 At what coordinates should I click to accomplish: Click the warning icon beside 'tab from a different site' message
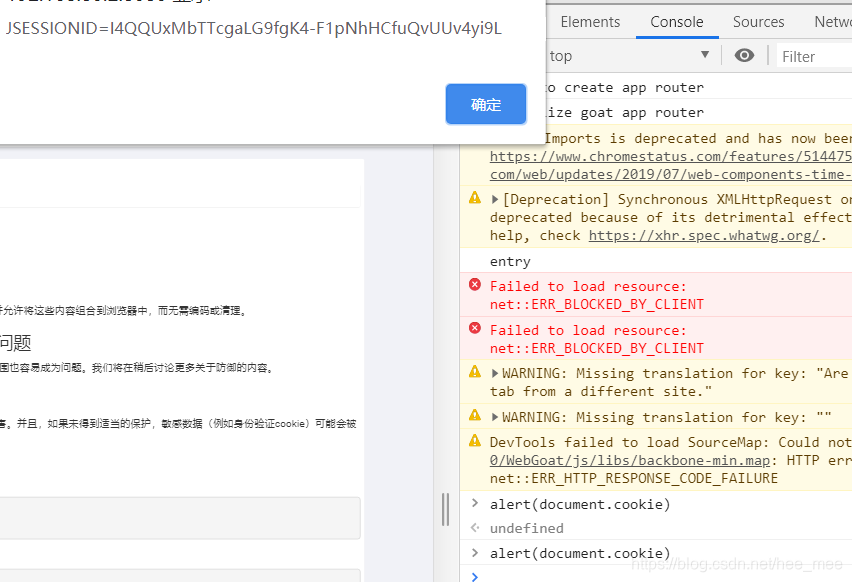475,372
